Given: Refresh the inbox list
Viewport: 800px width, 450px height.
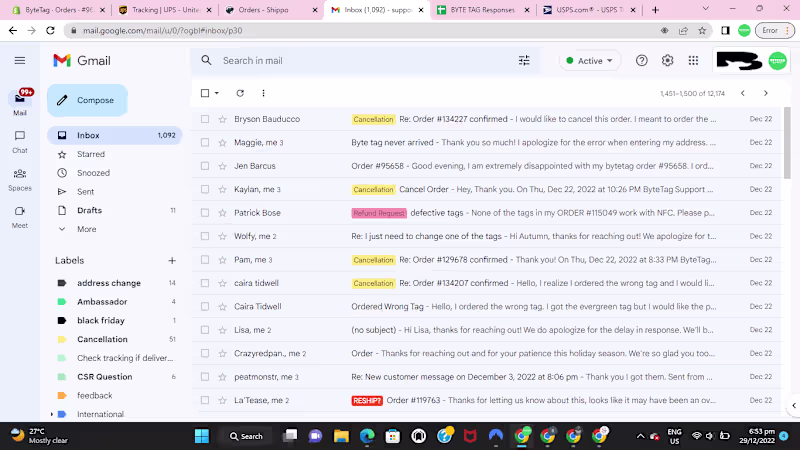Looking at the screenshot, I should pos(240,93).
